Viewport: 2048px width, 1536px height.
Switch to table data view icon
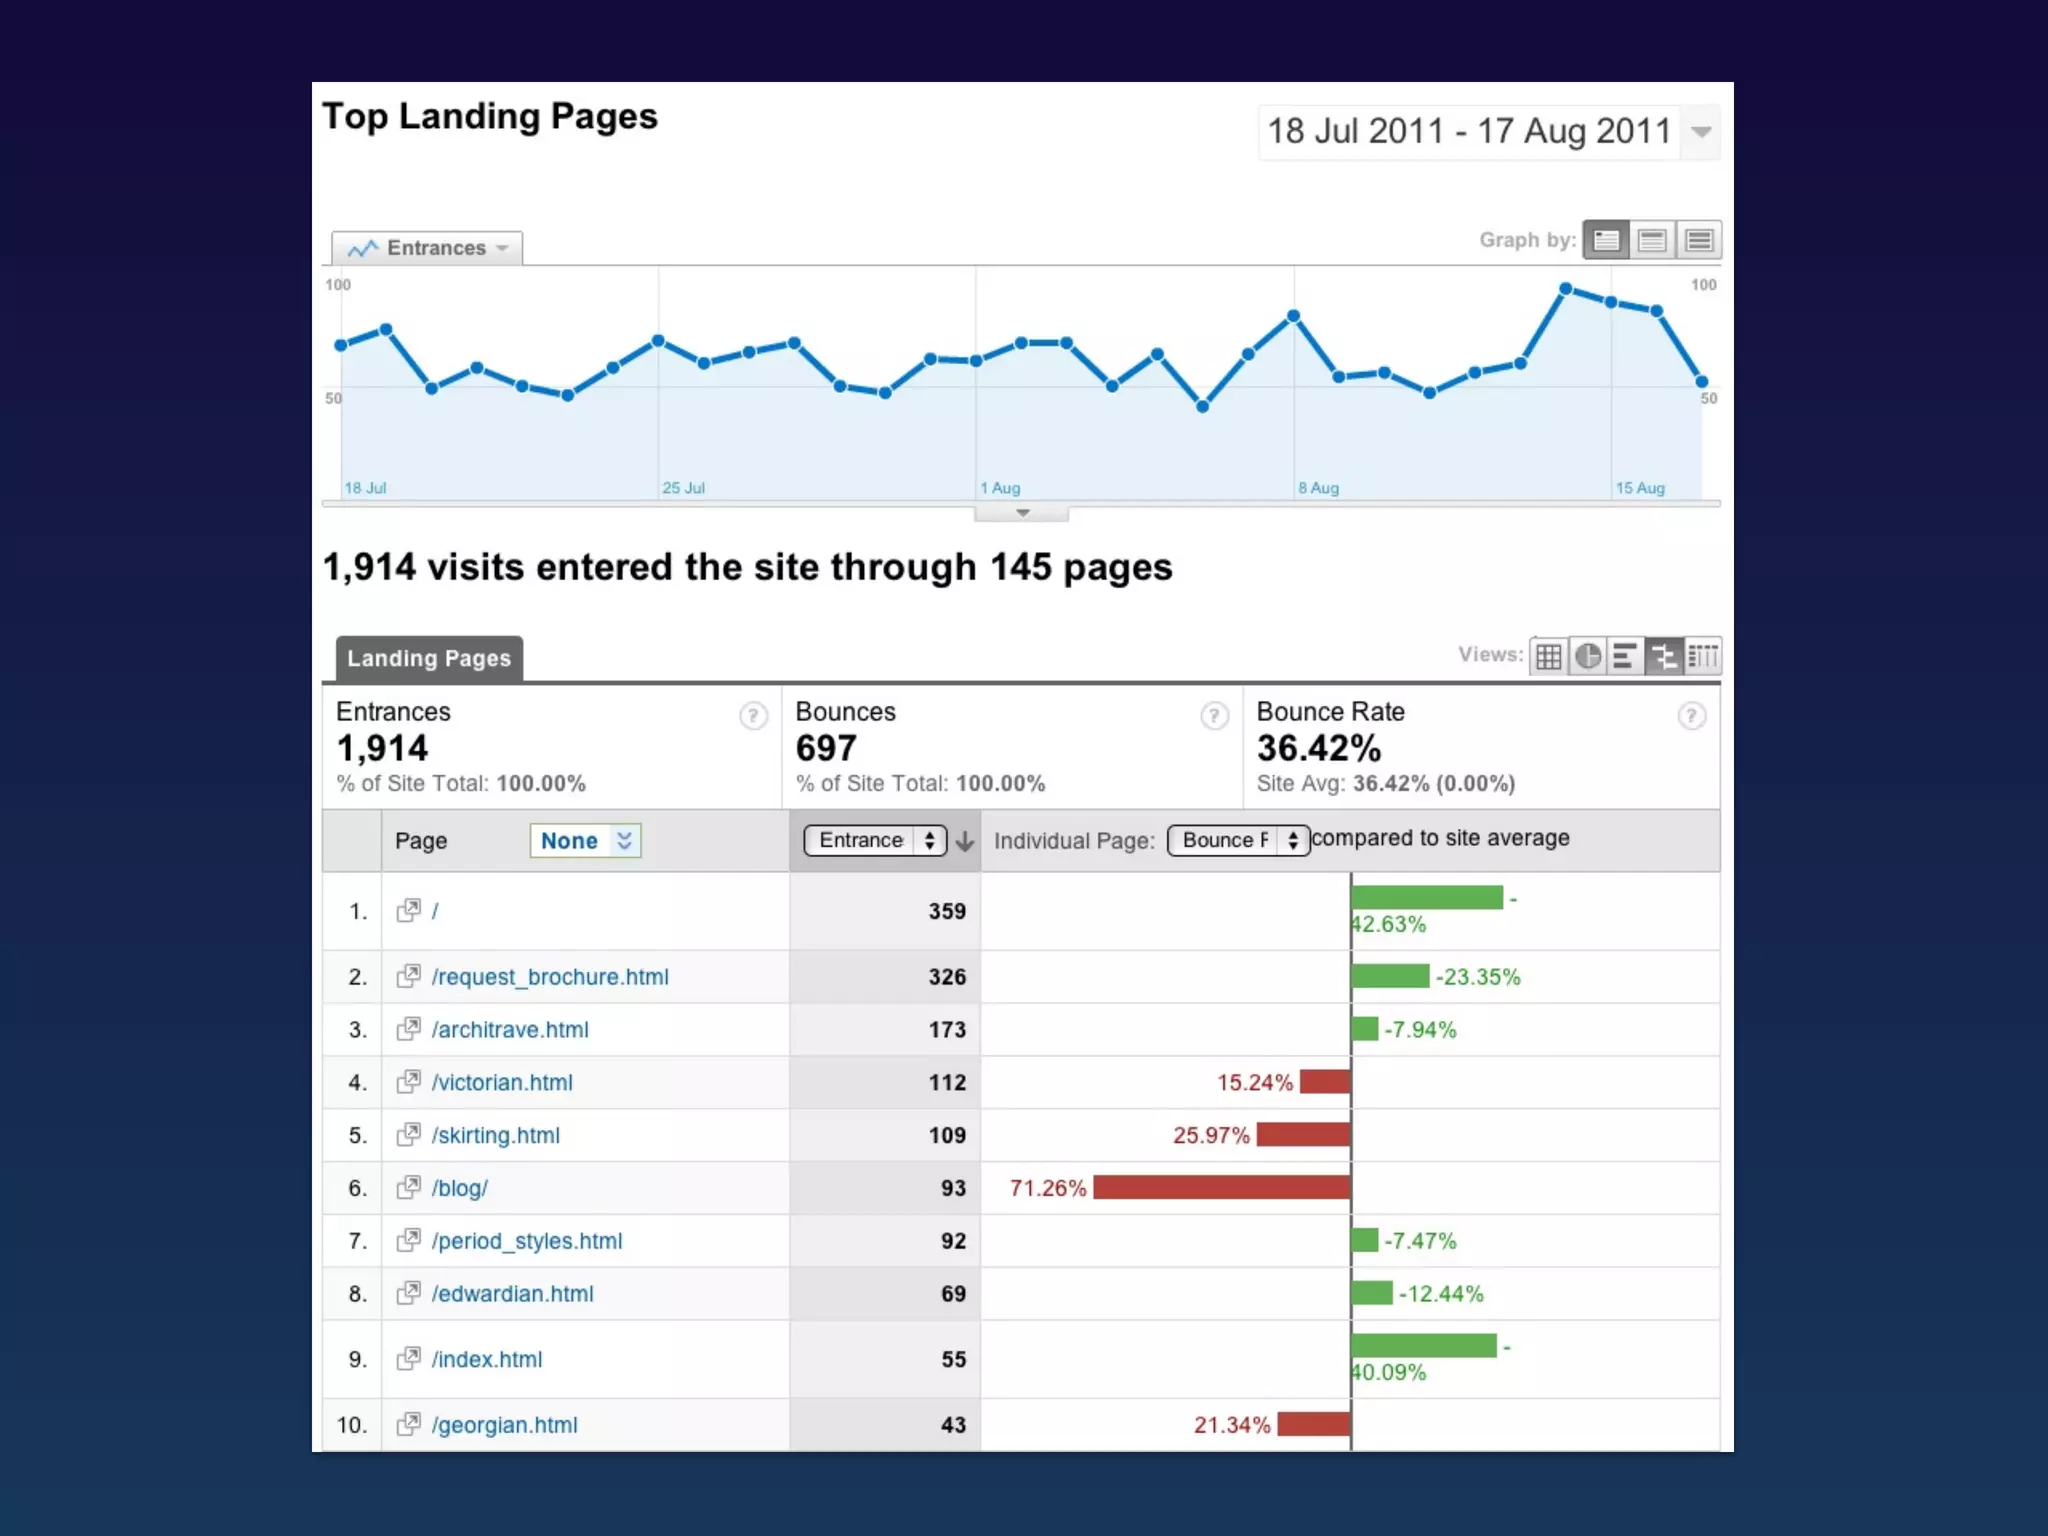tap(1548, 656)
